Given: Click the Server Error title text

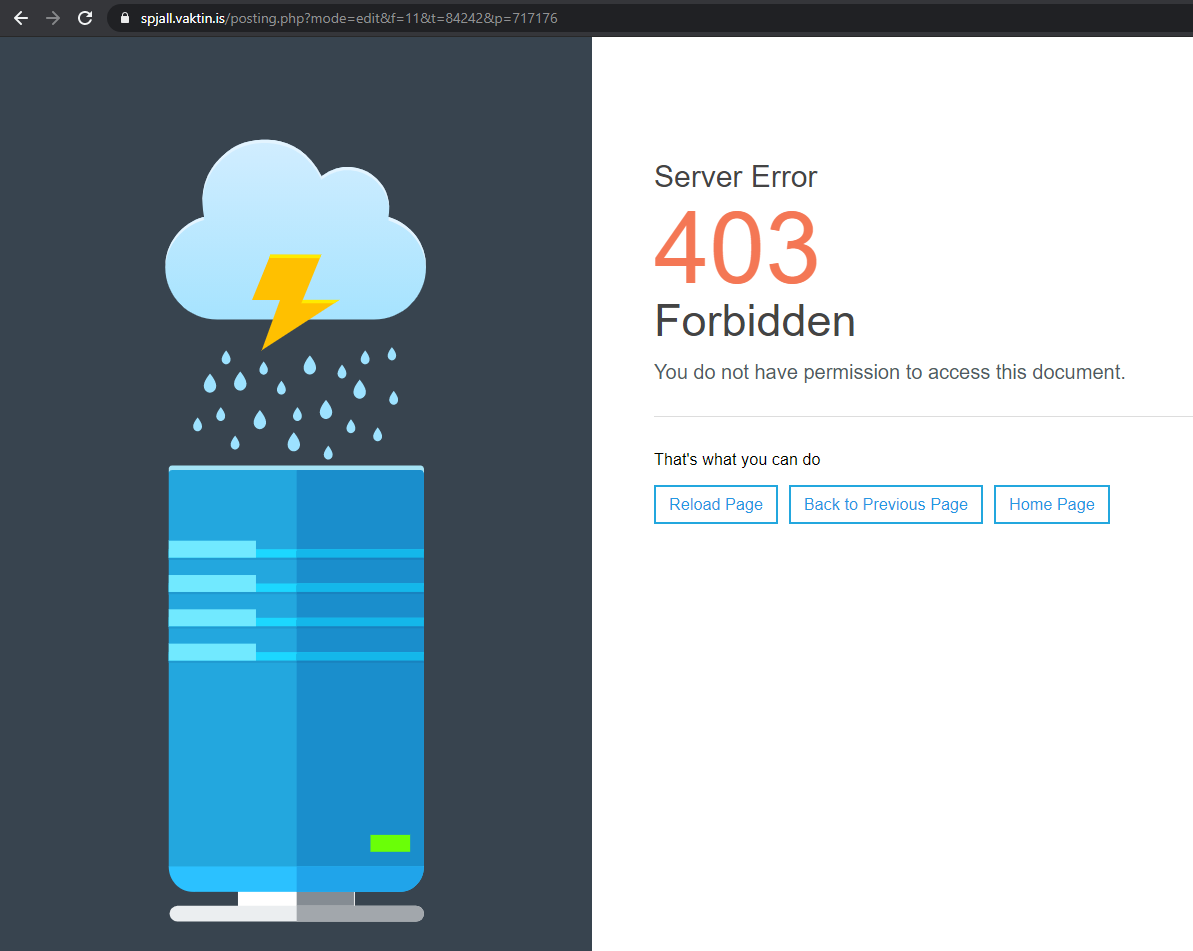Looking at the screenshot, I should [736, 177].
